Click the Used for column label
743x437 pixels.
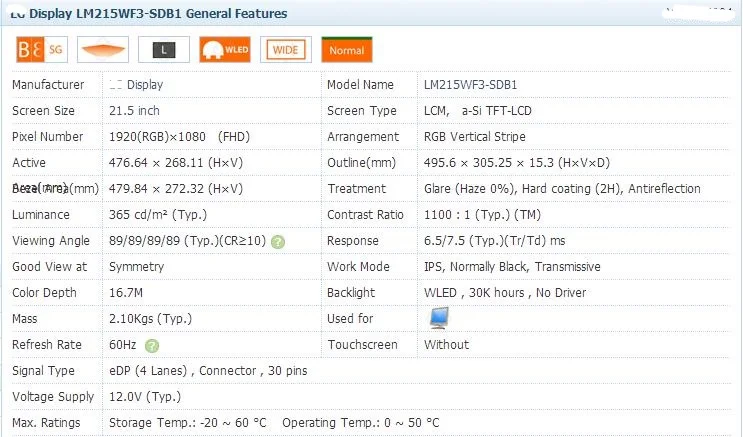pyautogui.click(x=350, y=319)
